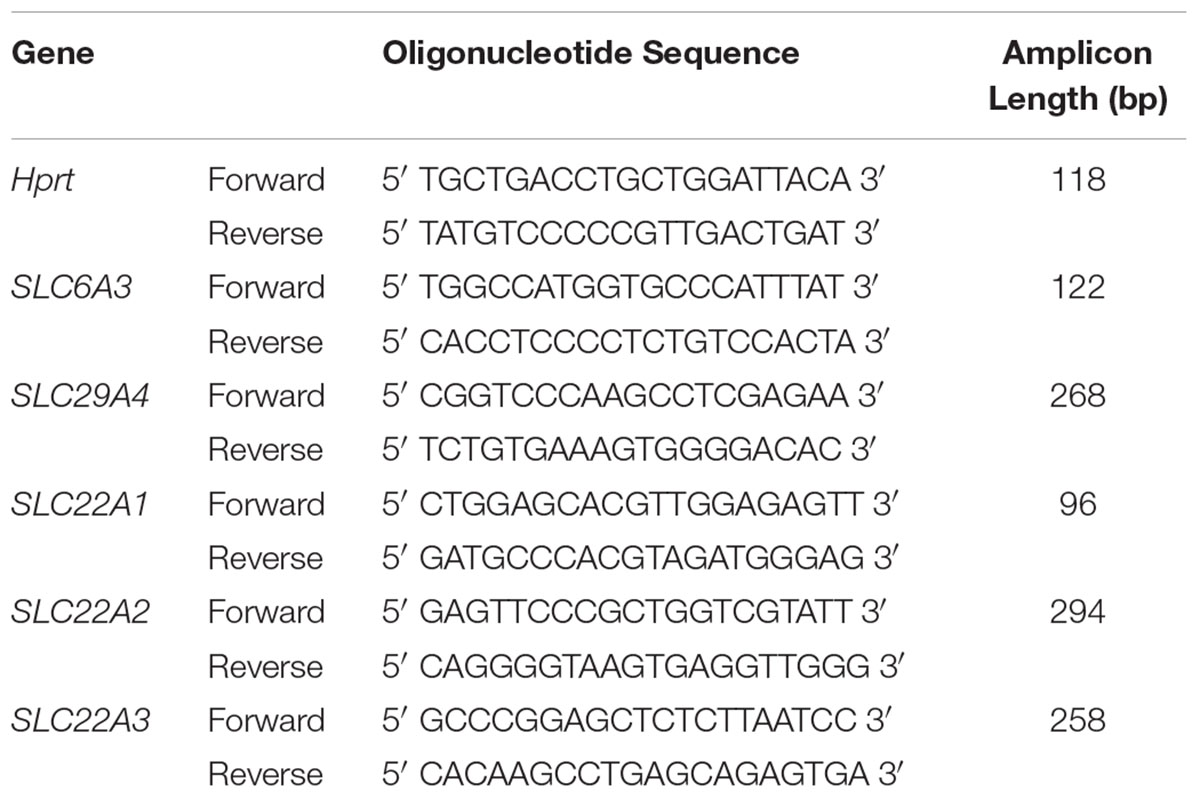Click the SLC22A1 gene label
Viewport: 1200px width, 798px height.
[x=80, y=504]
